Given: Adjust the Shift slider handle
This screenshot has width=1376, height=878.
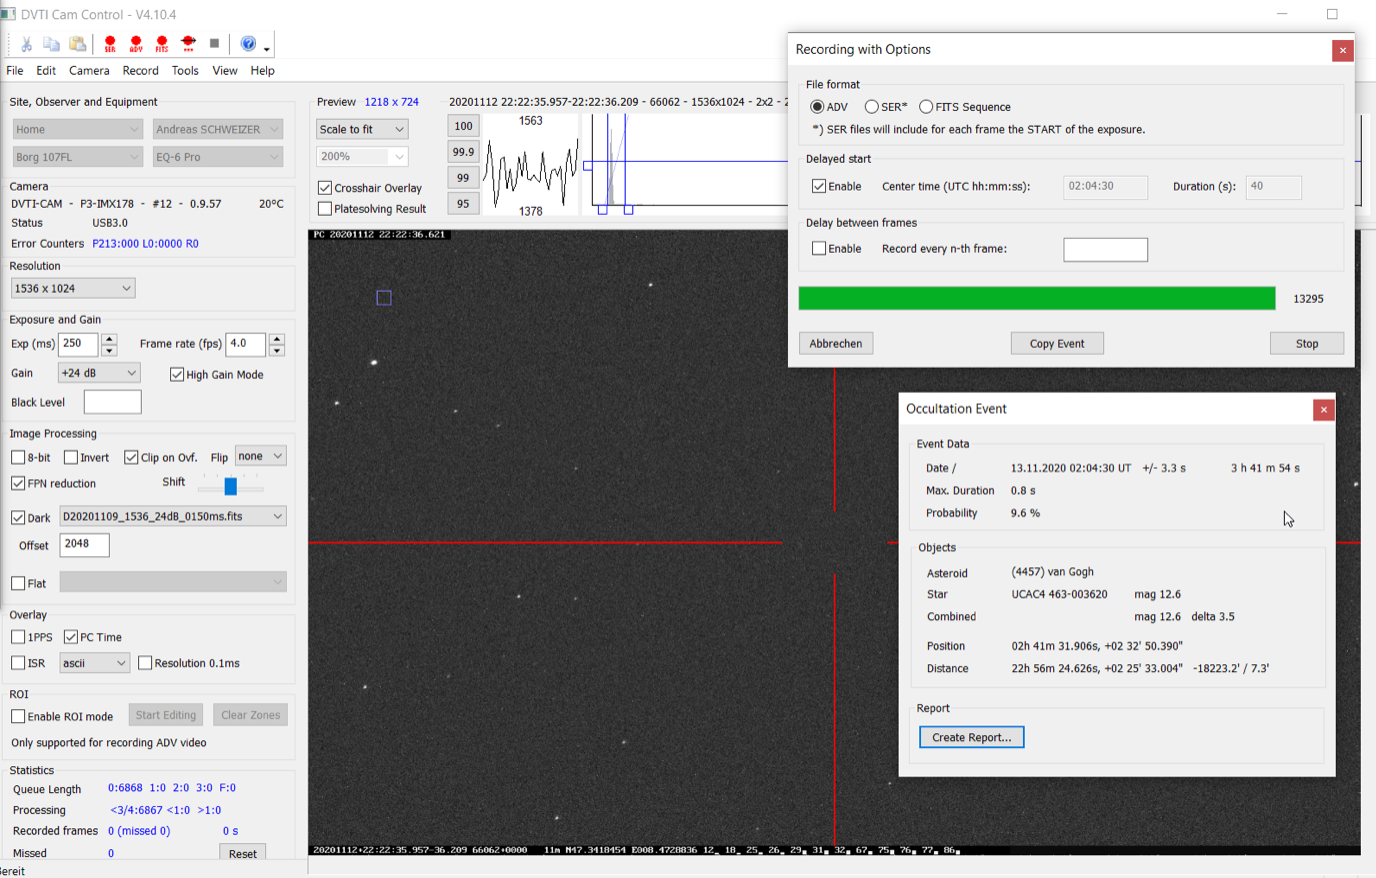Looking at the screenshot, I should [x=231, y=486].
